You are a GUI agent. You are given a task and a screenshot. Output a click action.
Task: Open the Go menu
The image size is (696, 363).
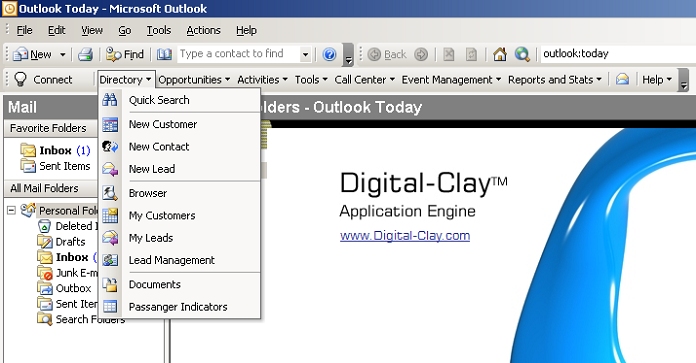coord(125,30)
